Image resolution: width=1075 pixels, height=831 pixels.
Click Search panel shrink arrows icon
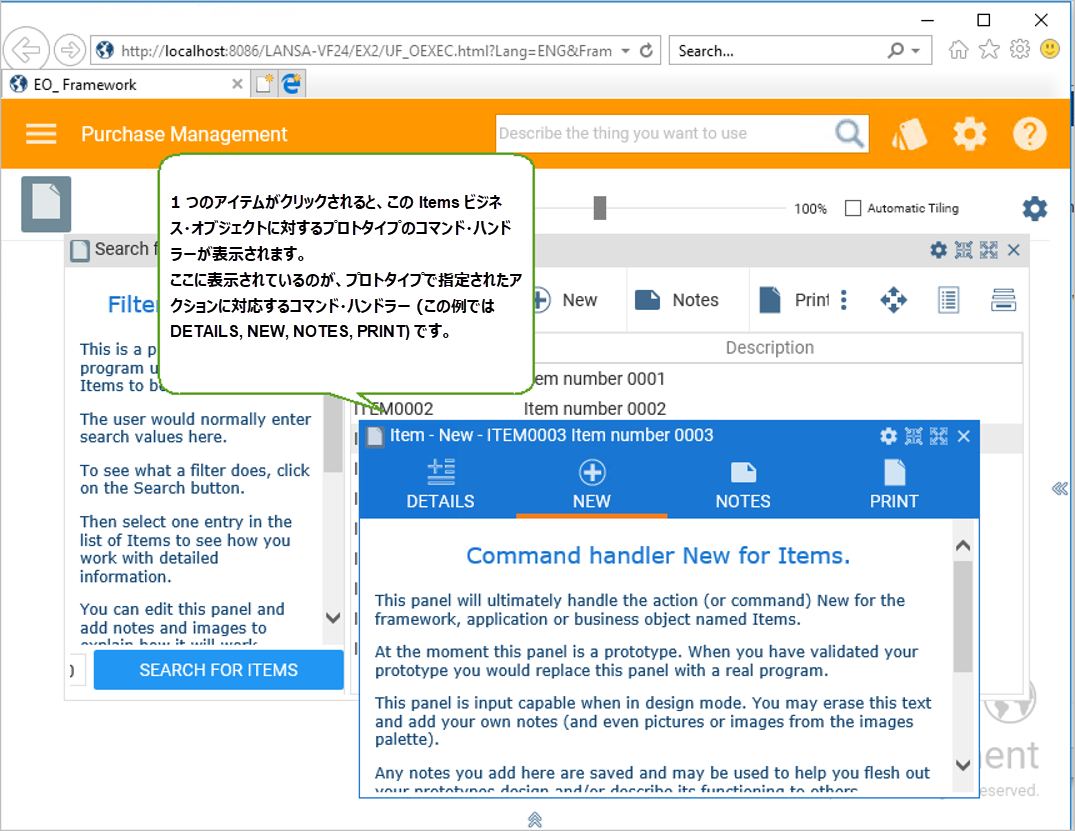point(963,250)
